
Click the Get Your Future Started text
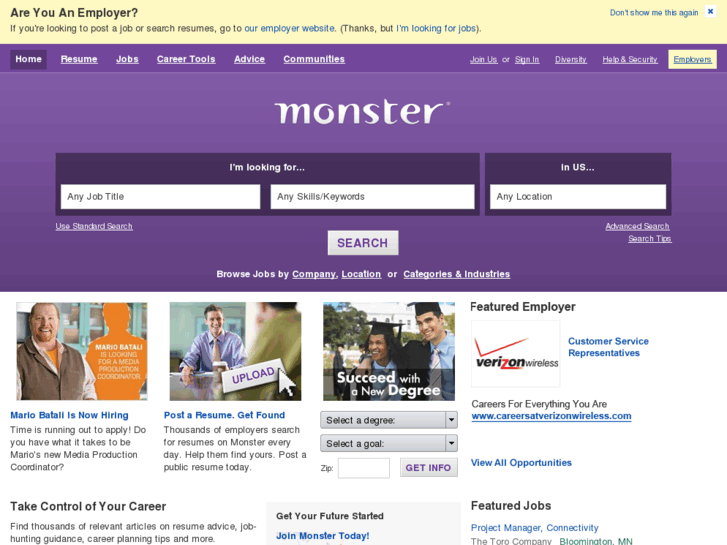pos(330,516)
